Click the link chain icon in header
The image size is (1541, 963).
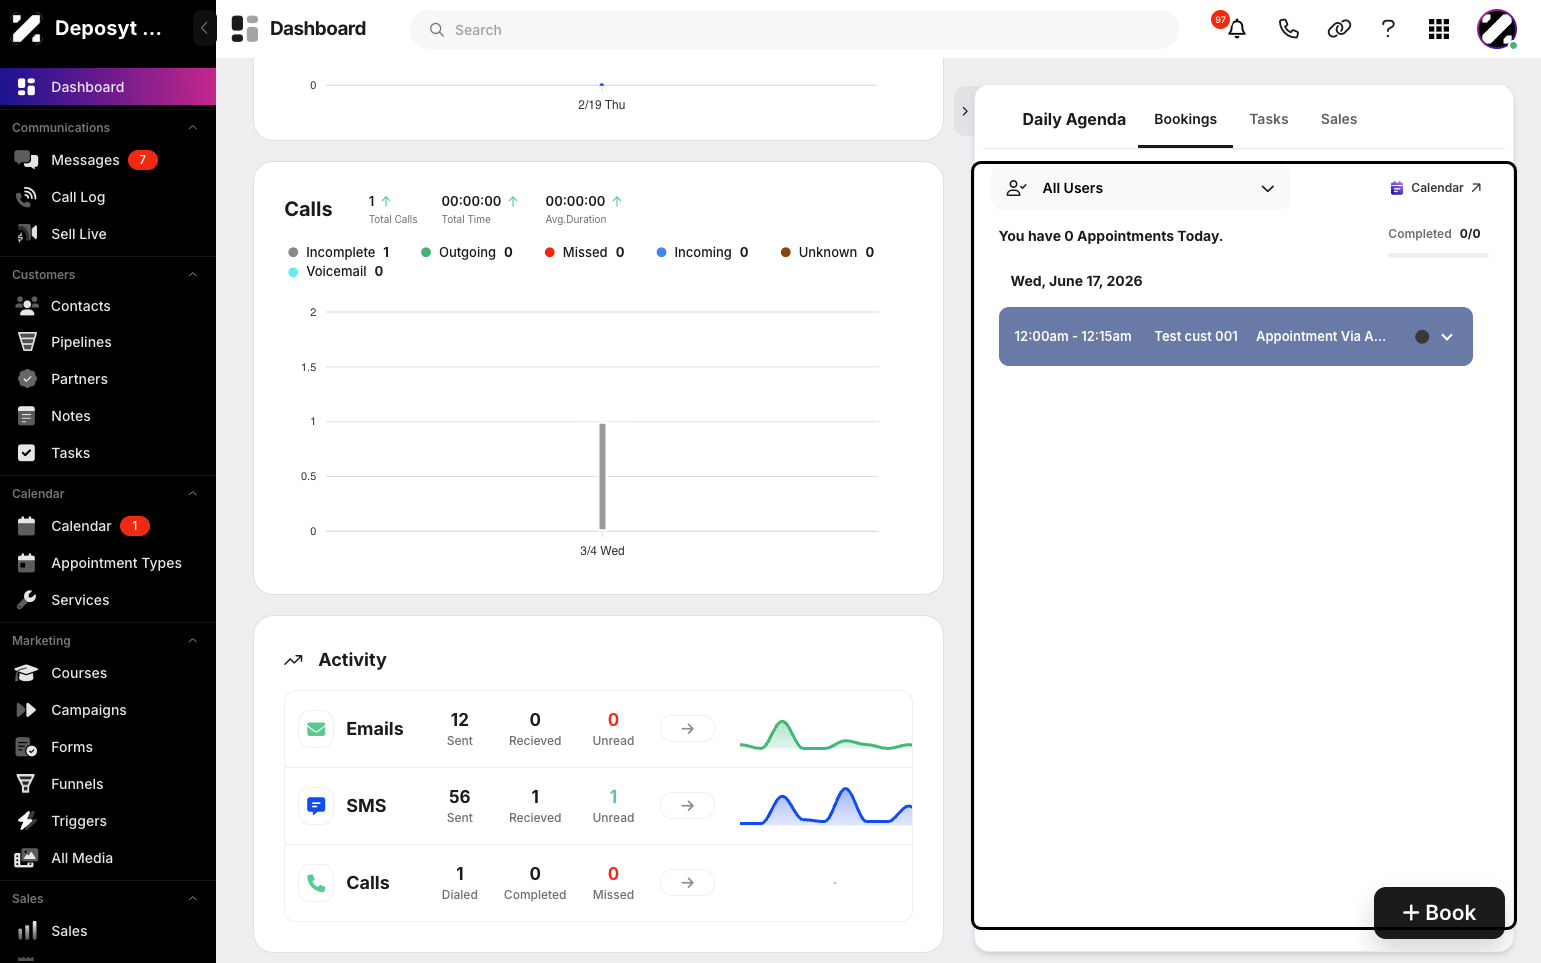point(1339,29)
